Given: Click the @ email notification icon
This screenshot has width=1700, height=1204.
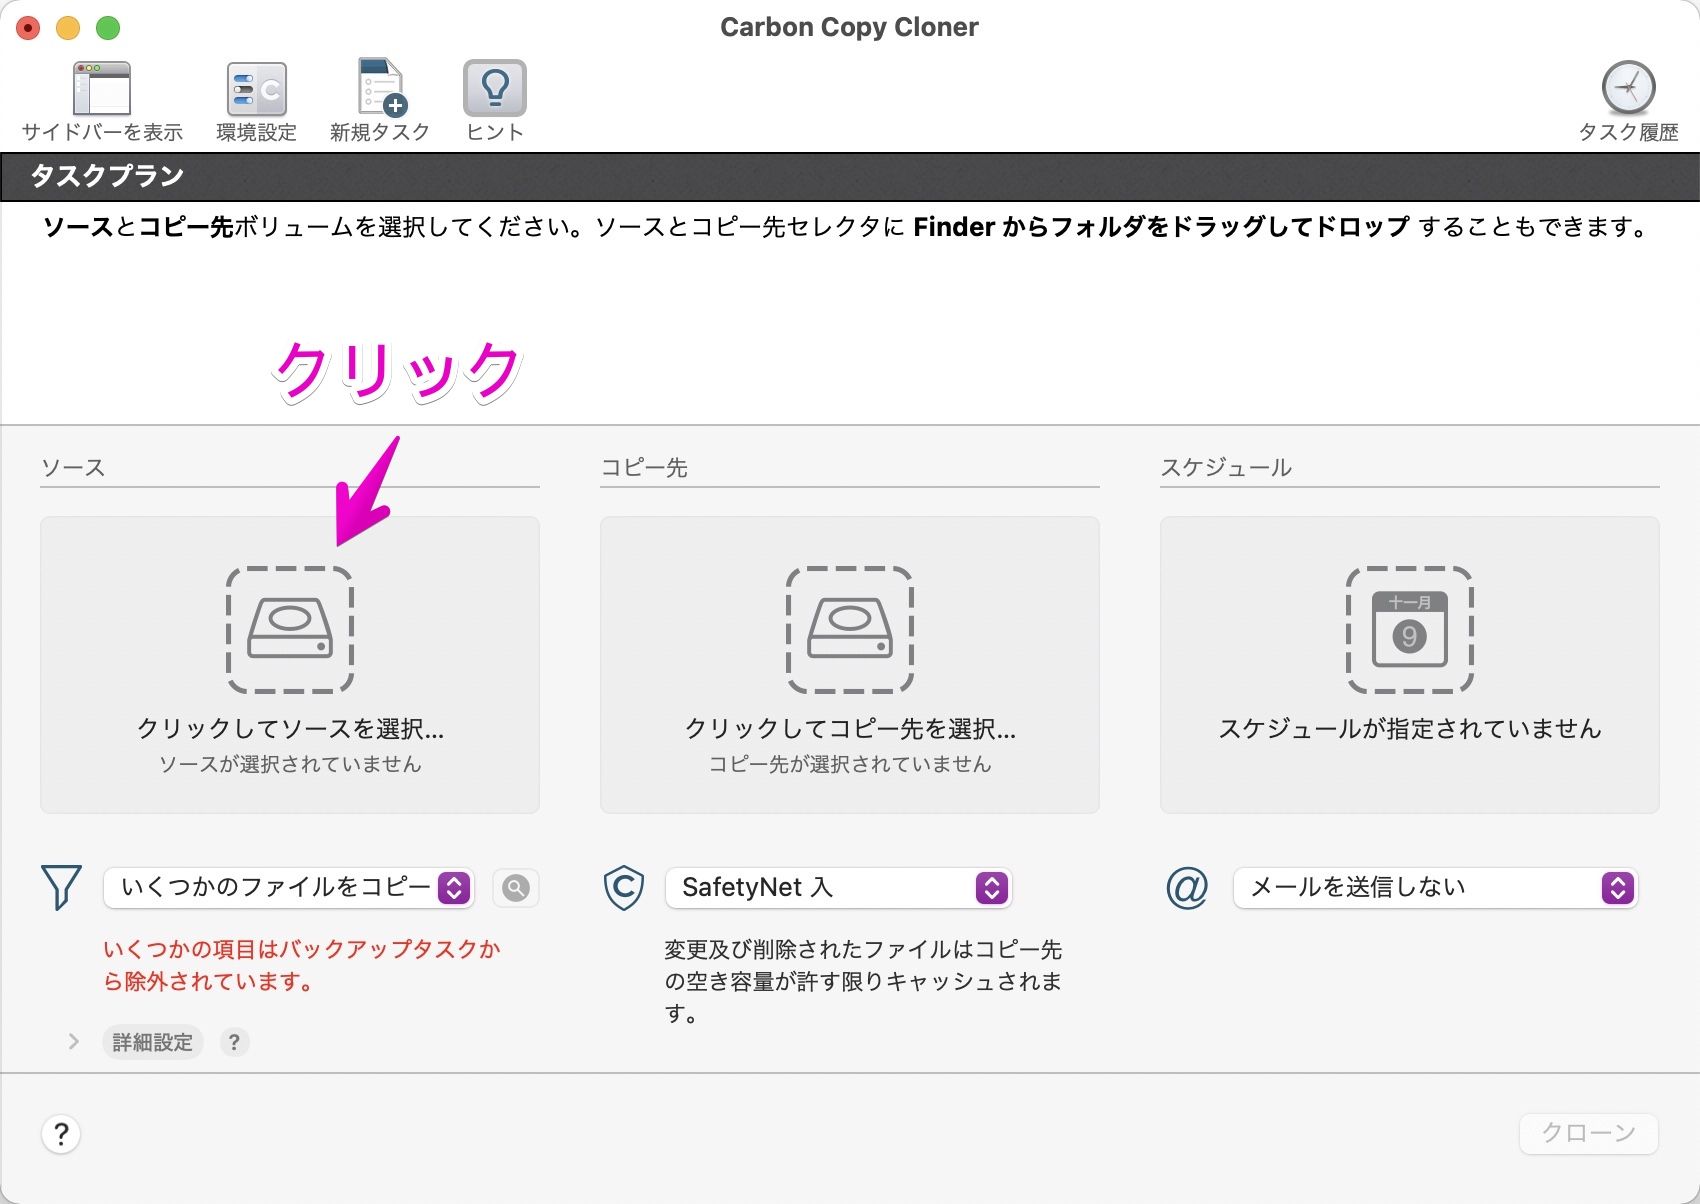Looking at the screenshot, I should [x=1187, y=887].
